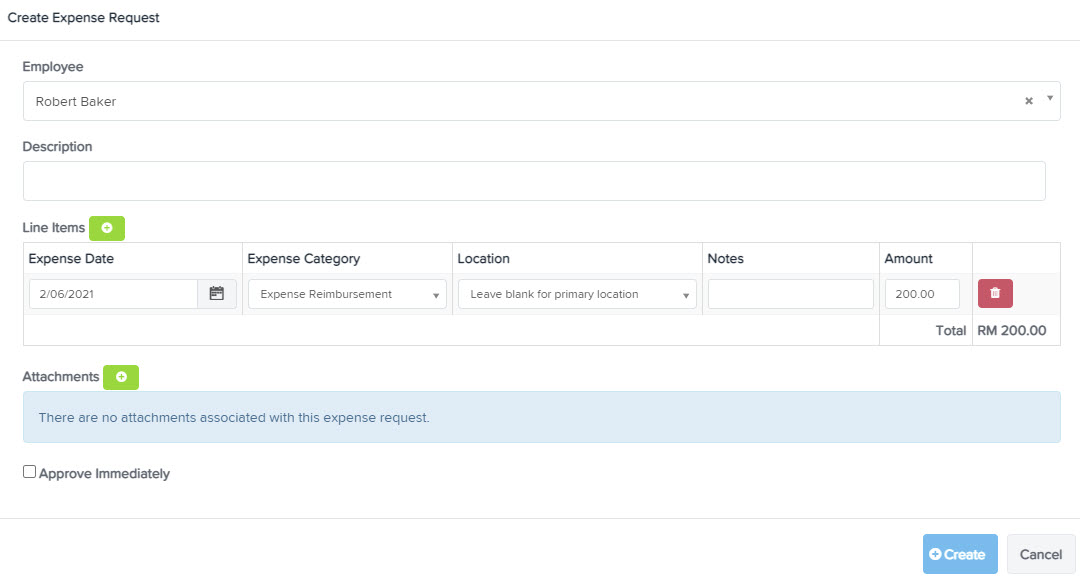Click the Employee field showing Robert Baker

click(541, 101)
